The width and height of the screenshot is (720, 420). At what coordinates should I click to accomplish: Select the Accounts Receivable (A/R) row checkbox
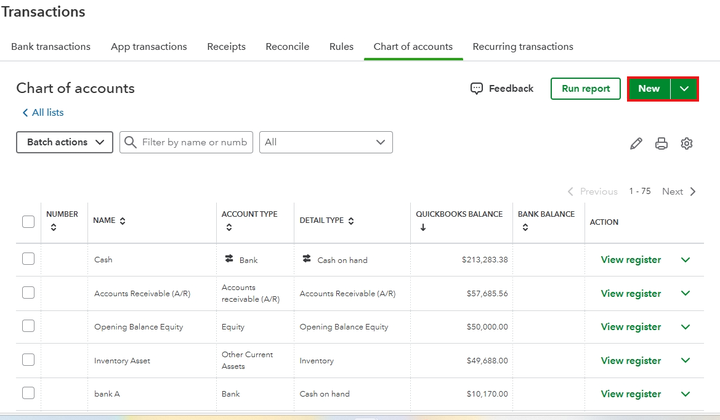tap(28, 292)
